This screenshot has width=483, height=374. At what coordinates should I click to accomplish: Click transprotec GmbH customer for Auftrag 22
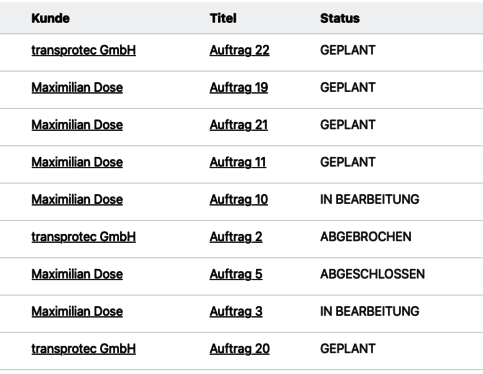84,50
